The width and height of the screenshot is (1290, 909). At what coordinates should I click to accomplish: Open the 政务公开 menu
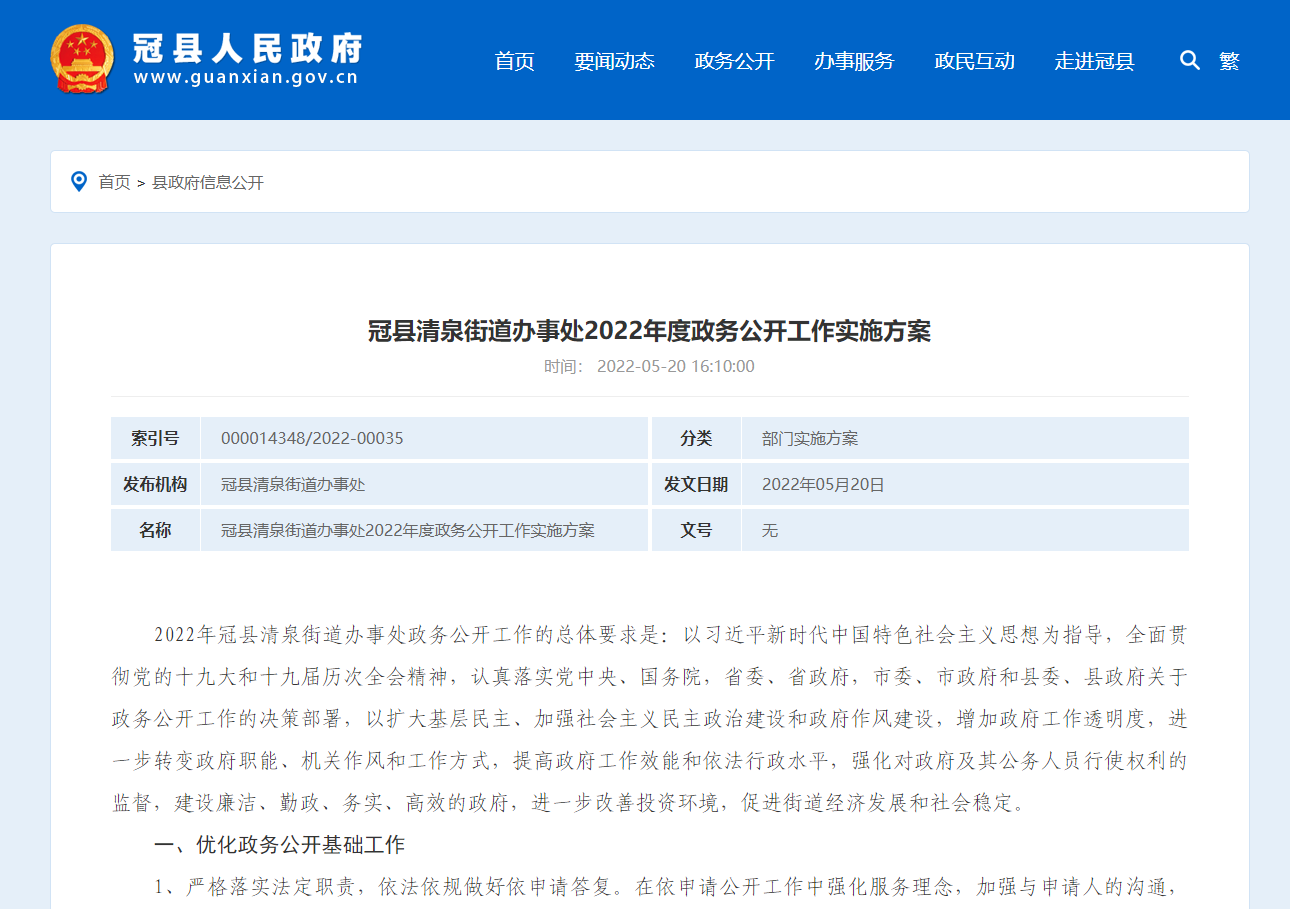[x=734, y=61]
